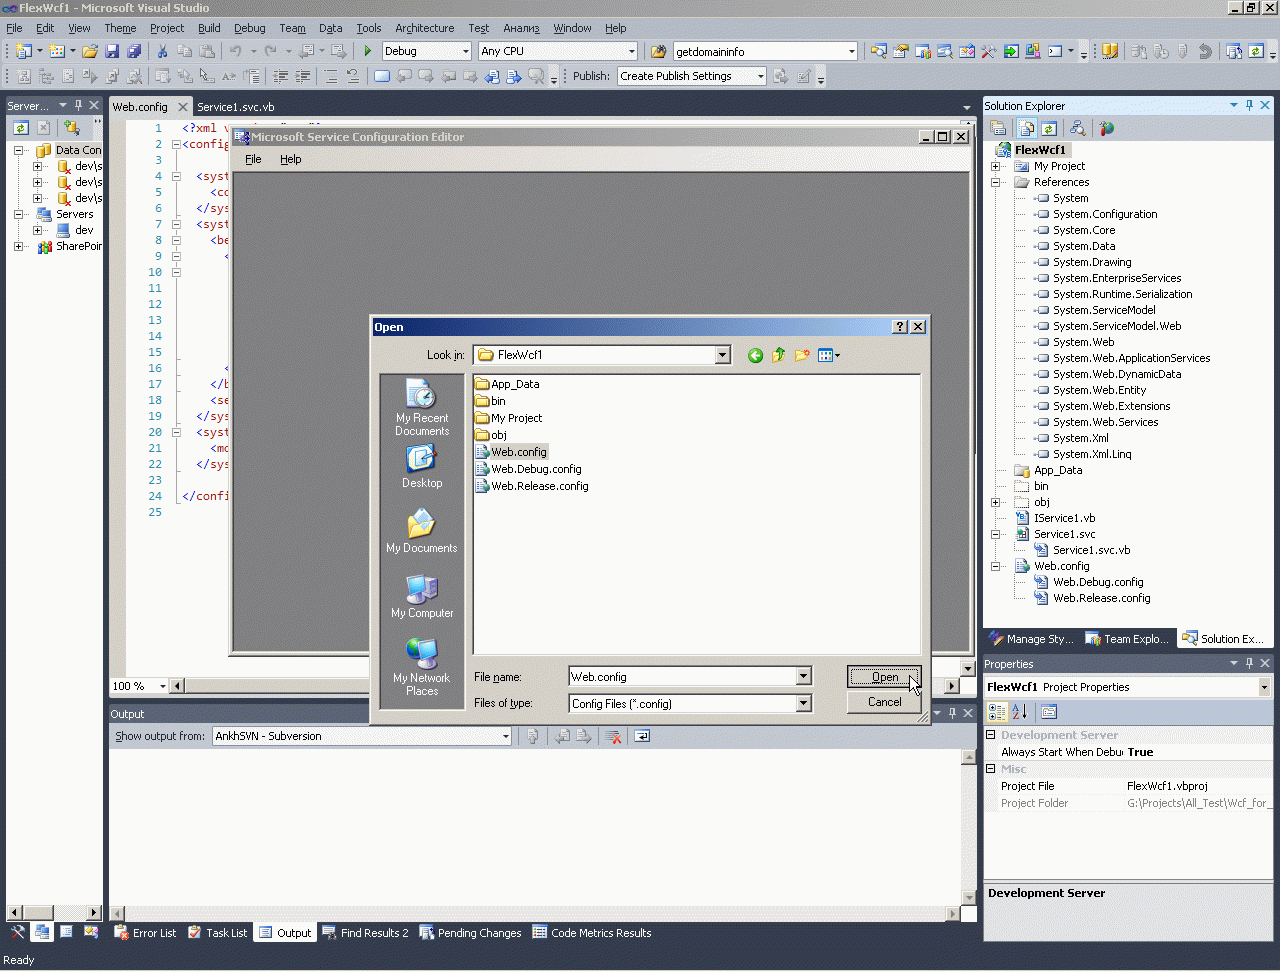The width and height of the screenshot is (1280, 972).
Task: Click the Up One Level folder icon
Action: [778, 355]
